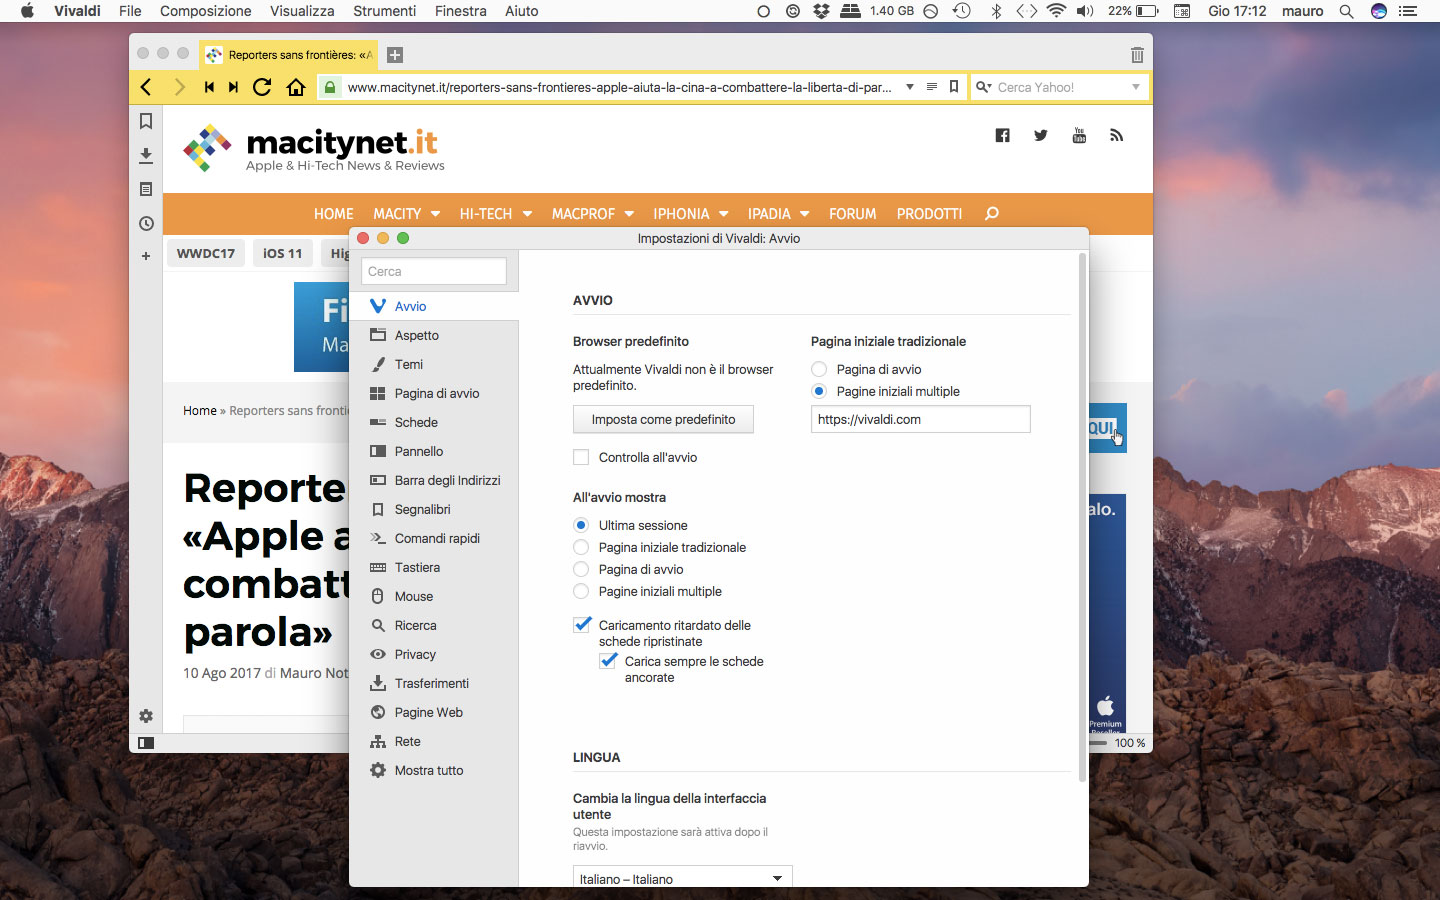Screen dimensions: 1440x900
Task: Click the start page URL field vivaldi.com
Action: [920, 419]
